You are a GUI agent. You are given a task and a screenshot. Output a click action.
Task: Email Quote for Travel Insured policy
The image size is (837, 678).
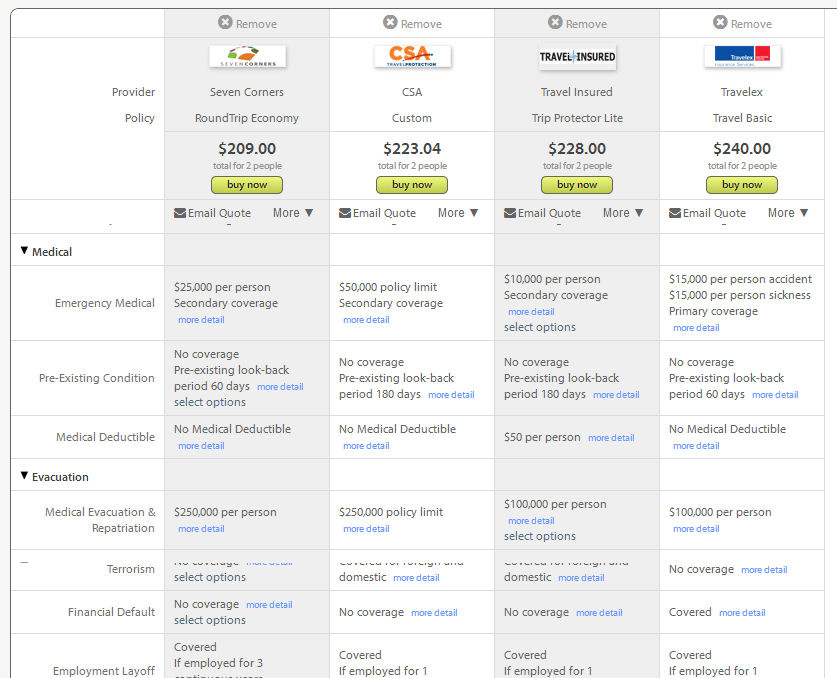coord(549,214)
